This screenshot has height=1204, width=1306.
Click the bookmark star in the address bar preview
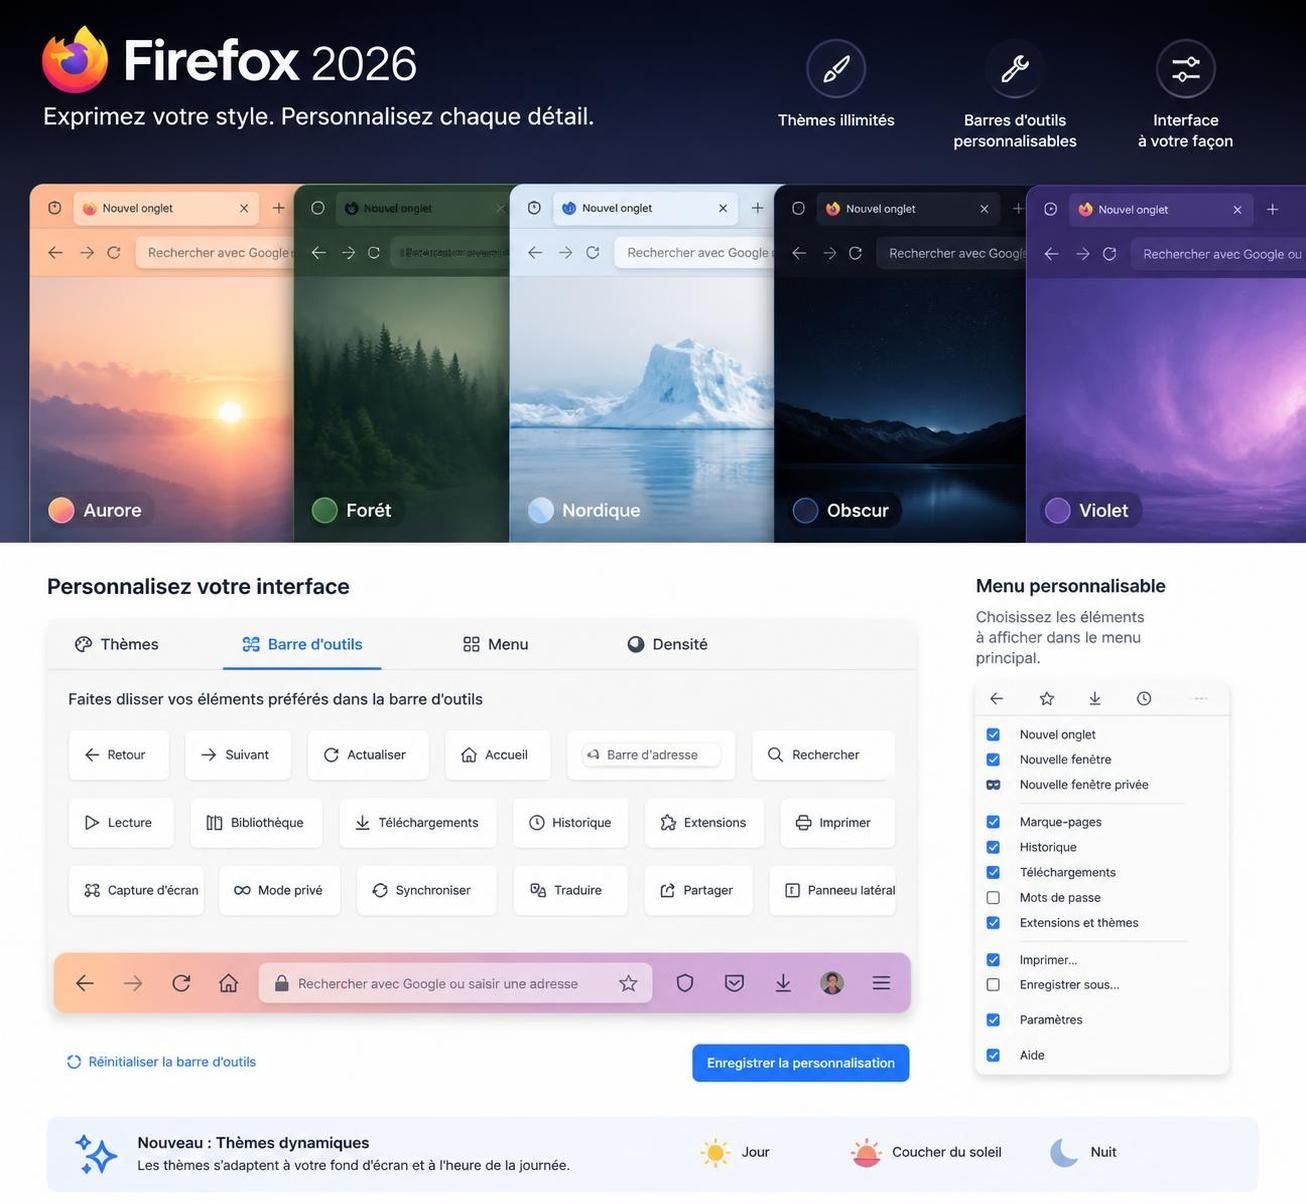pos(628,983)
